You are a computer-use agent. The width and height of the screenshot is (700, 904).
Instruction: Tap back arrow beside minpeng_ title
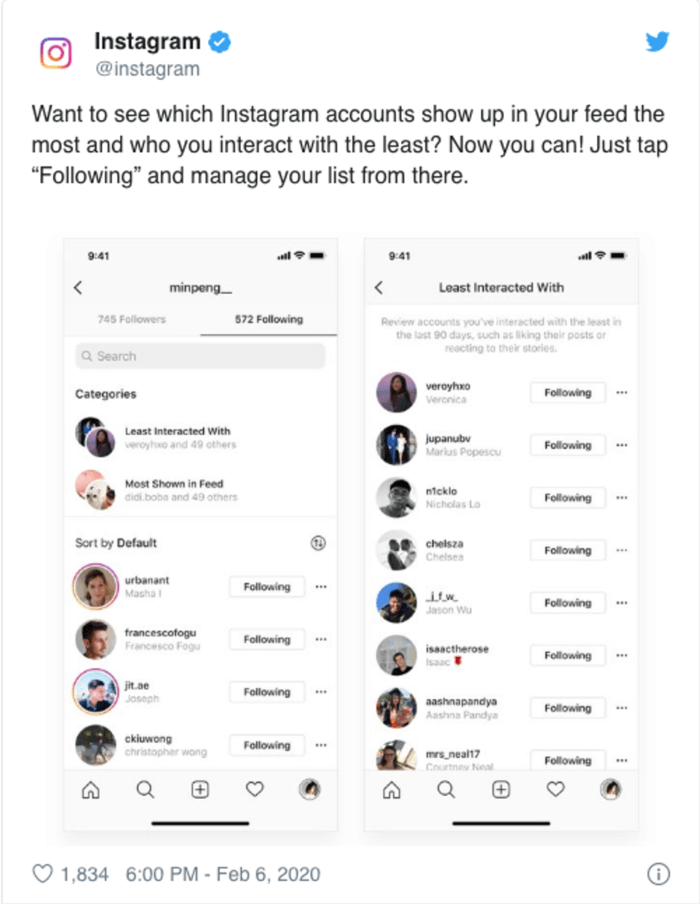pos(78,288)
